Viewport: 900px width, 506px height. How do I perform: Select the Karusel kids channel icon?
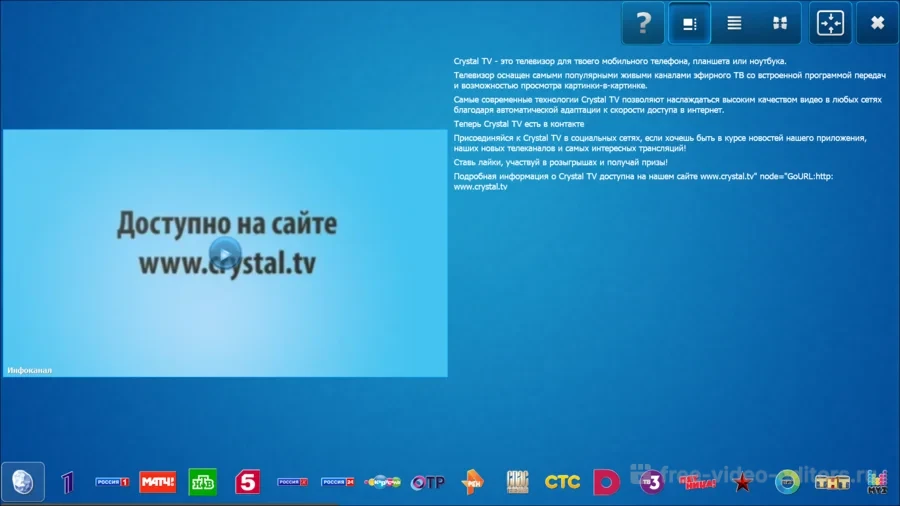coord(382,482)
